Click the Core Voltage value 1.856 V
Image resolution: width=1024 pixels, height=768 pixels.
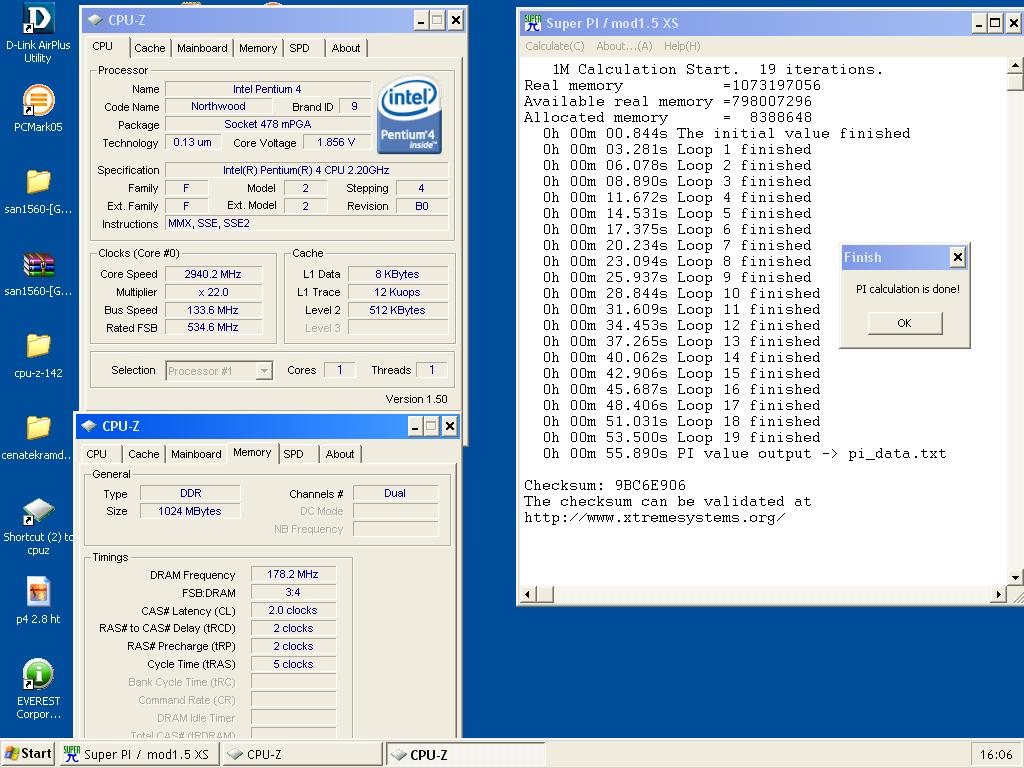pyautogui.click(x=336, y=142)
